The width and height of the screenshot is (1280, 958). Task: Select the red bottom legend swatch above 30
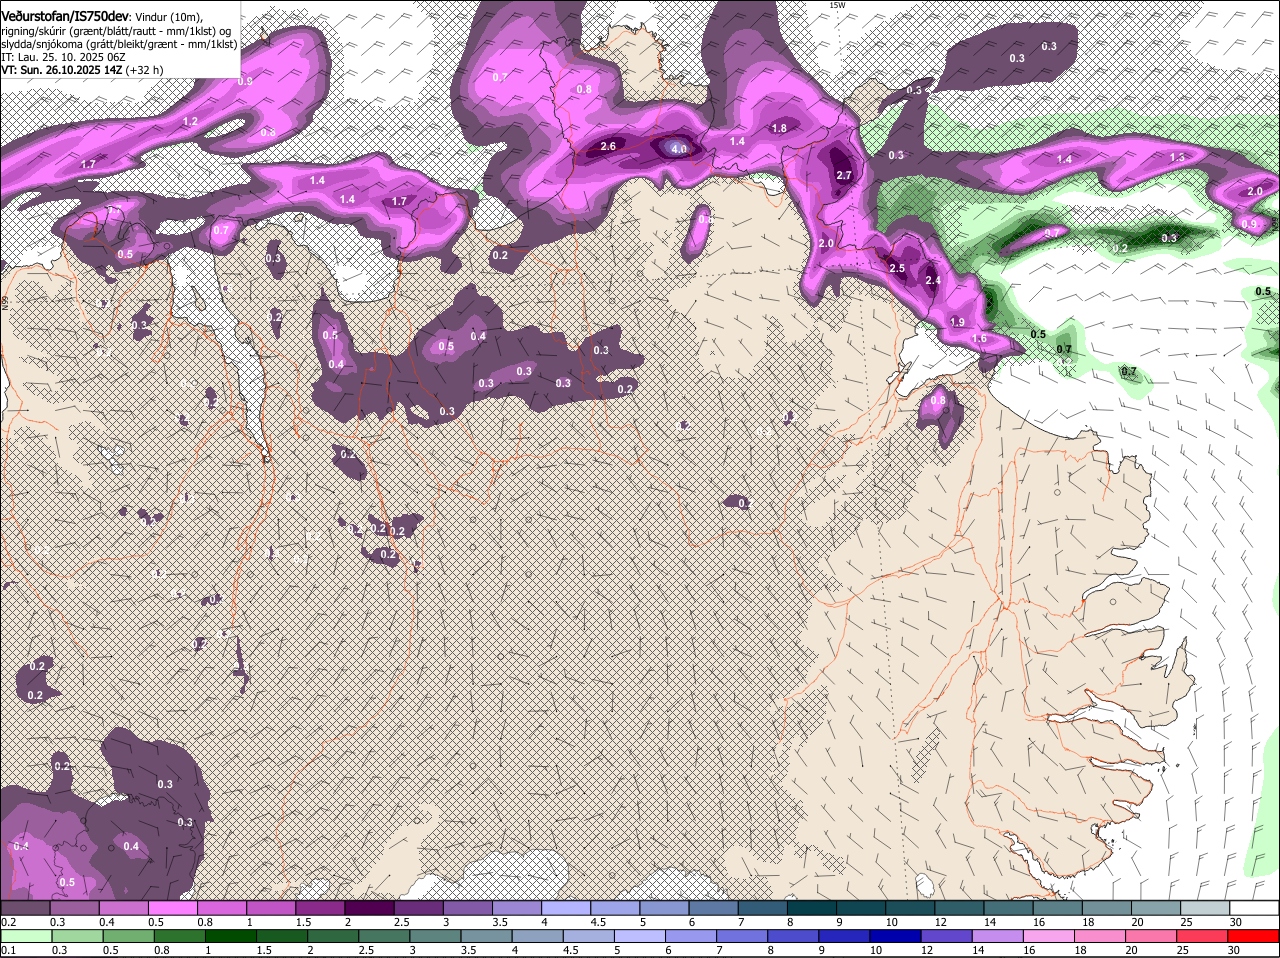click(x=1255, y=936)
